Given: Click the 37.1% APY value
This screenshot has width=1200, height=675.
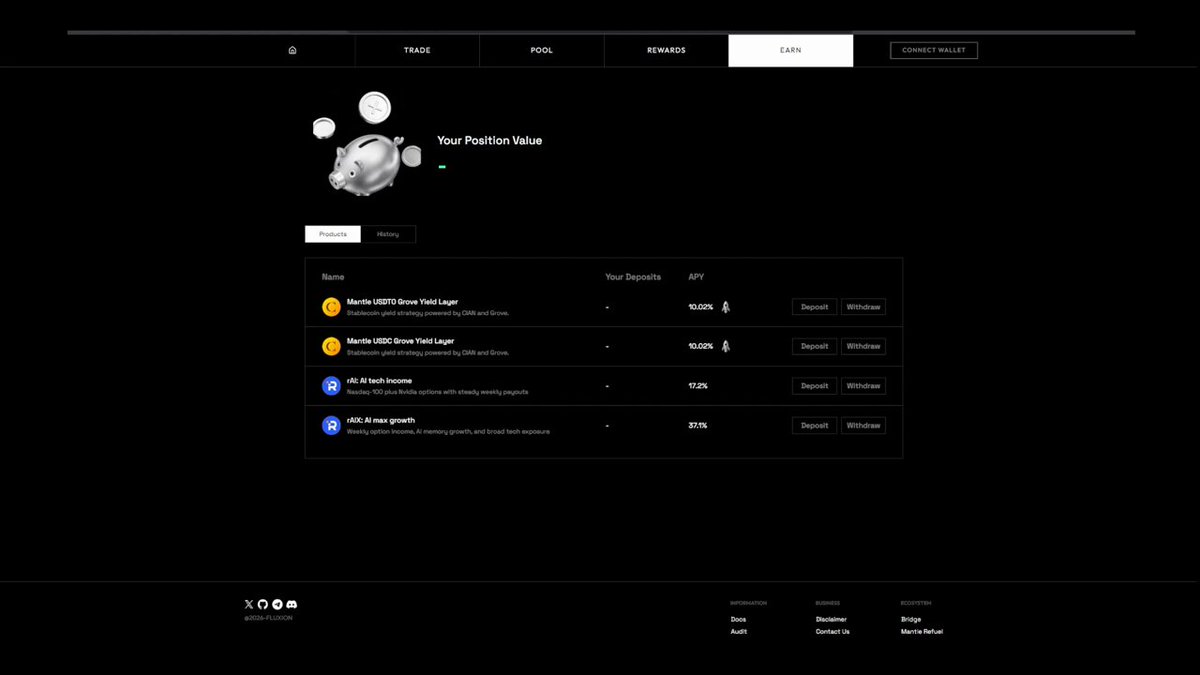Looking at the screenshot, I should pos(698,425).
